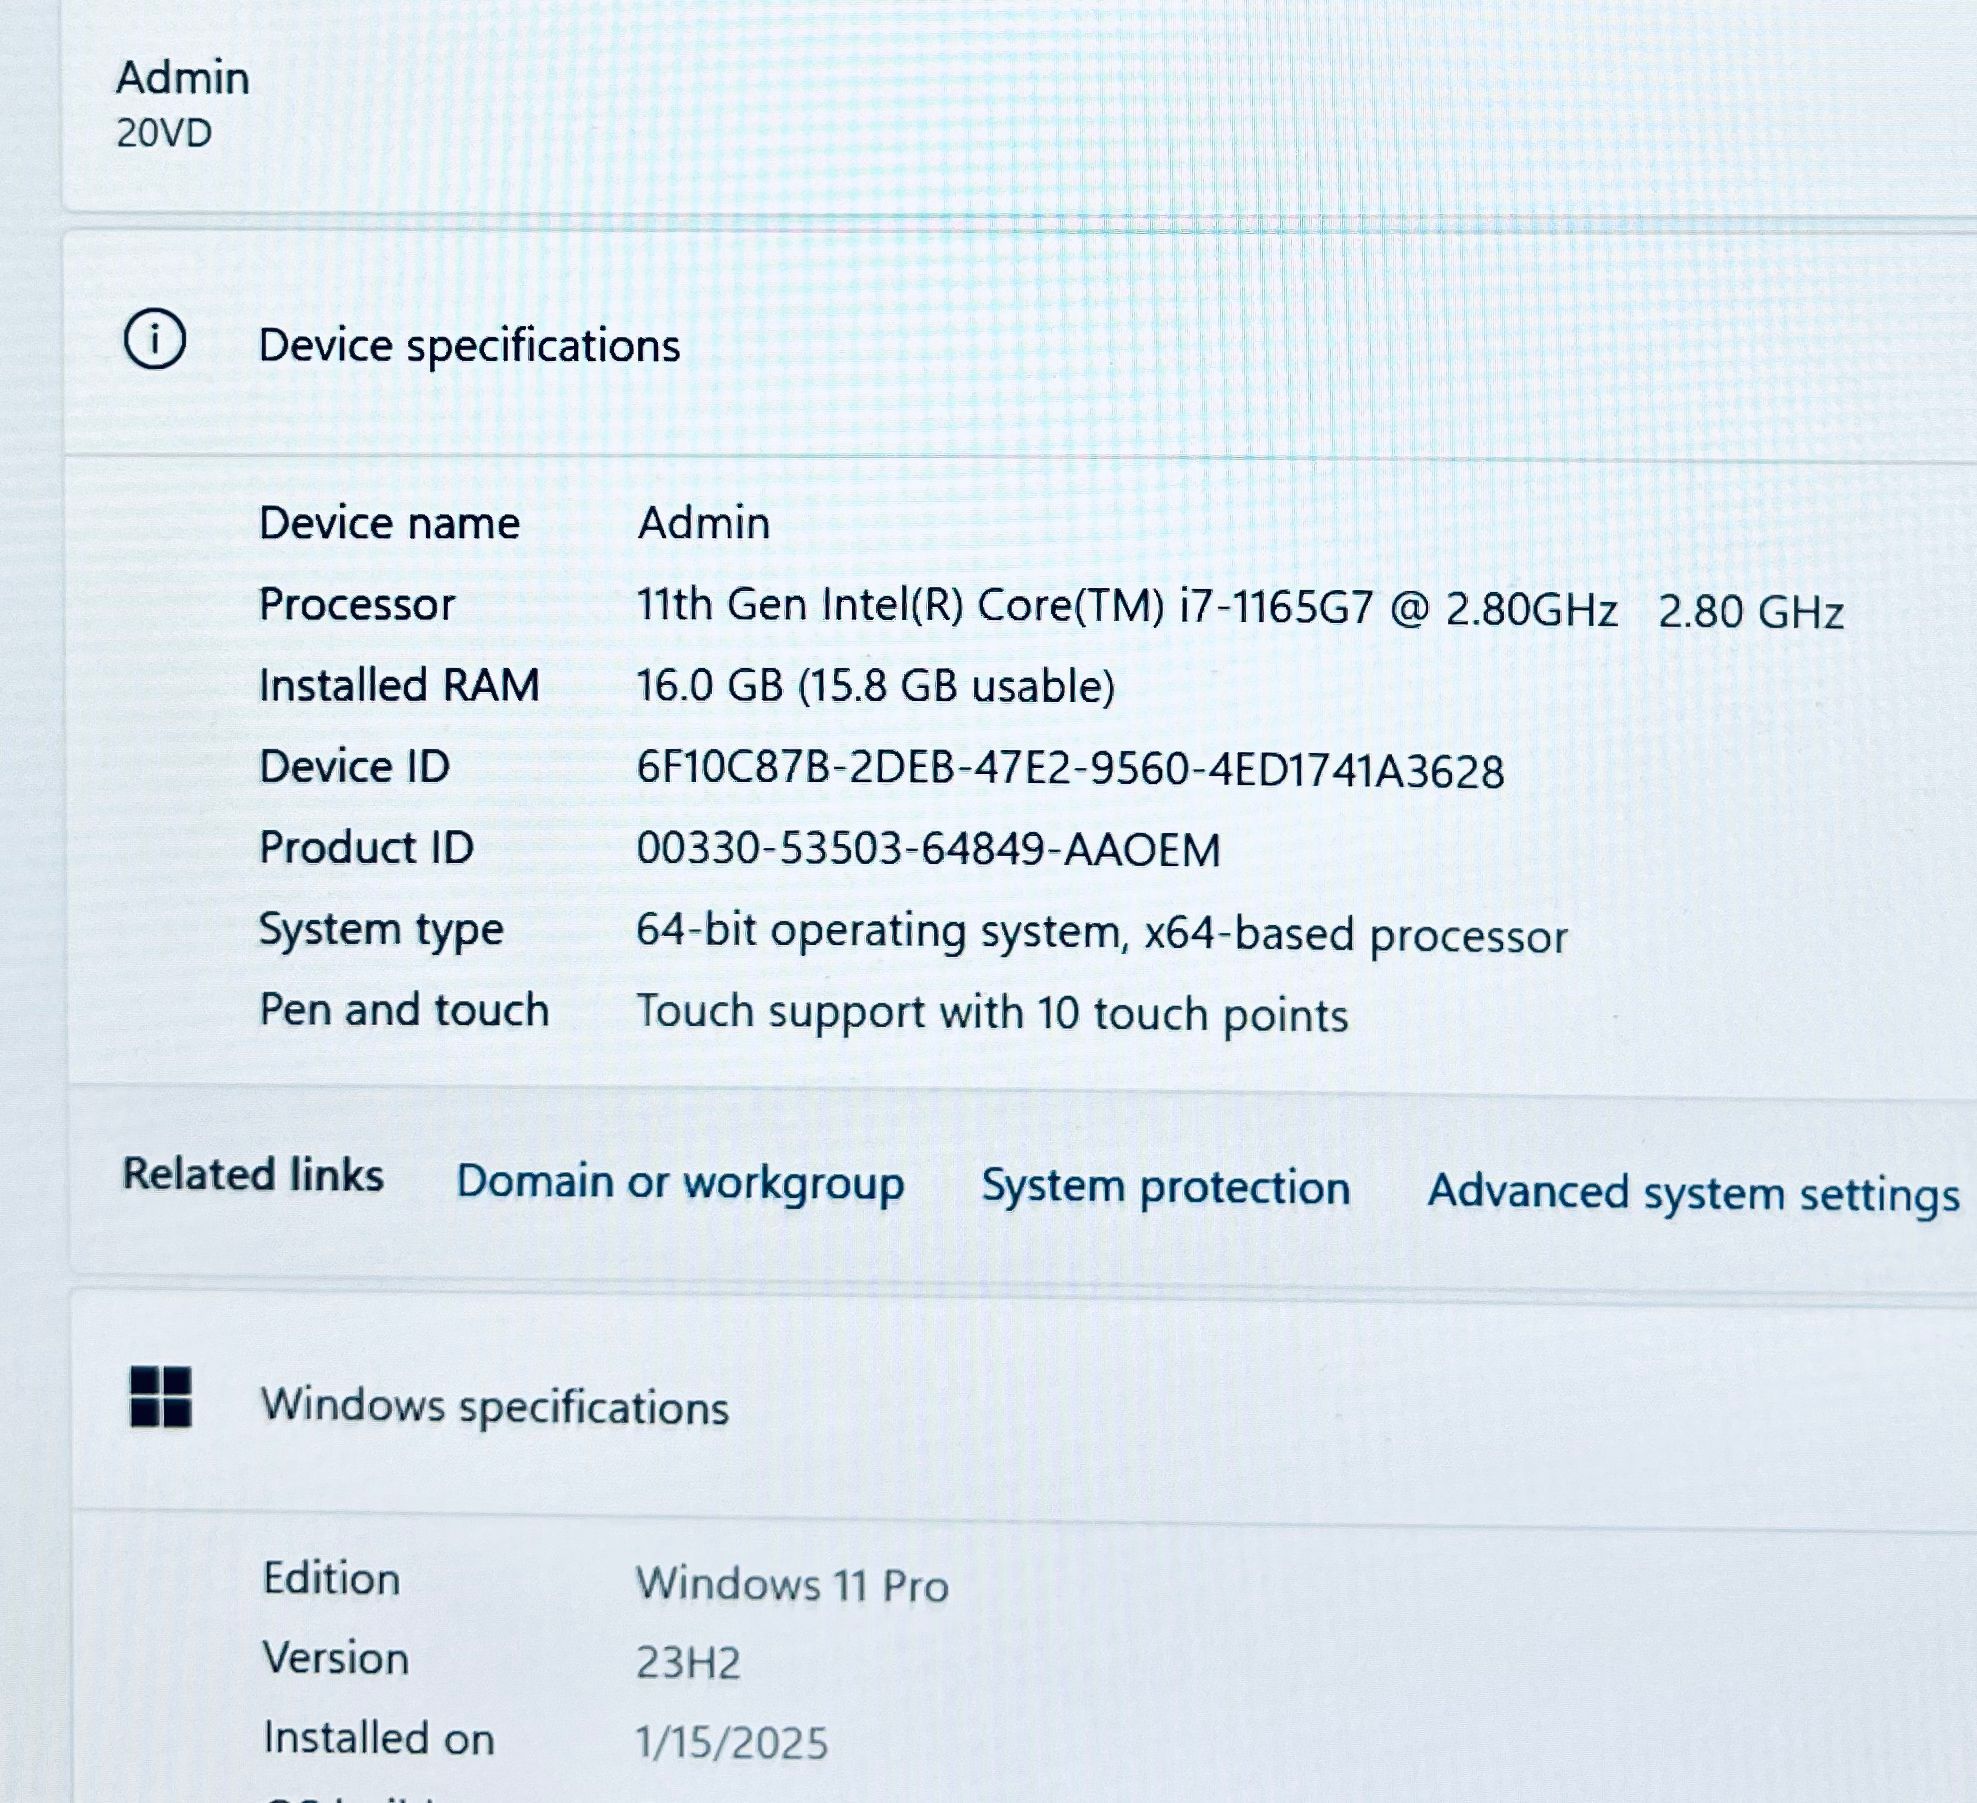Screen dimensions: 1977x1803
Task: Select the processor value i7-1165G7 text
Action: tap(1276, 607)
